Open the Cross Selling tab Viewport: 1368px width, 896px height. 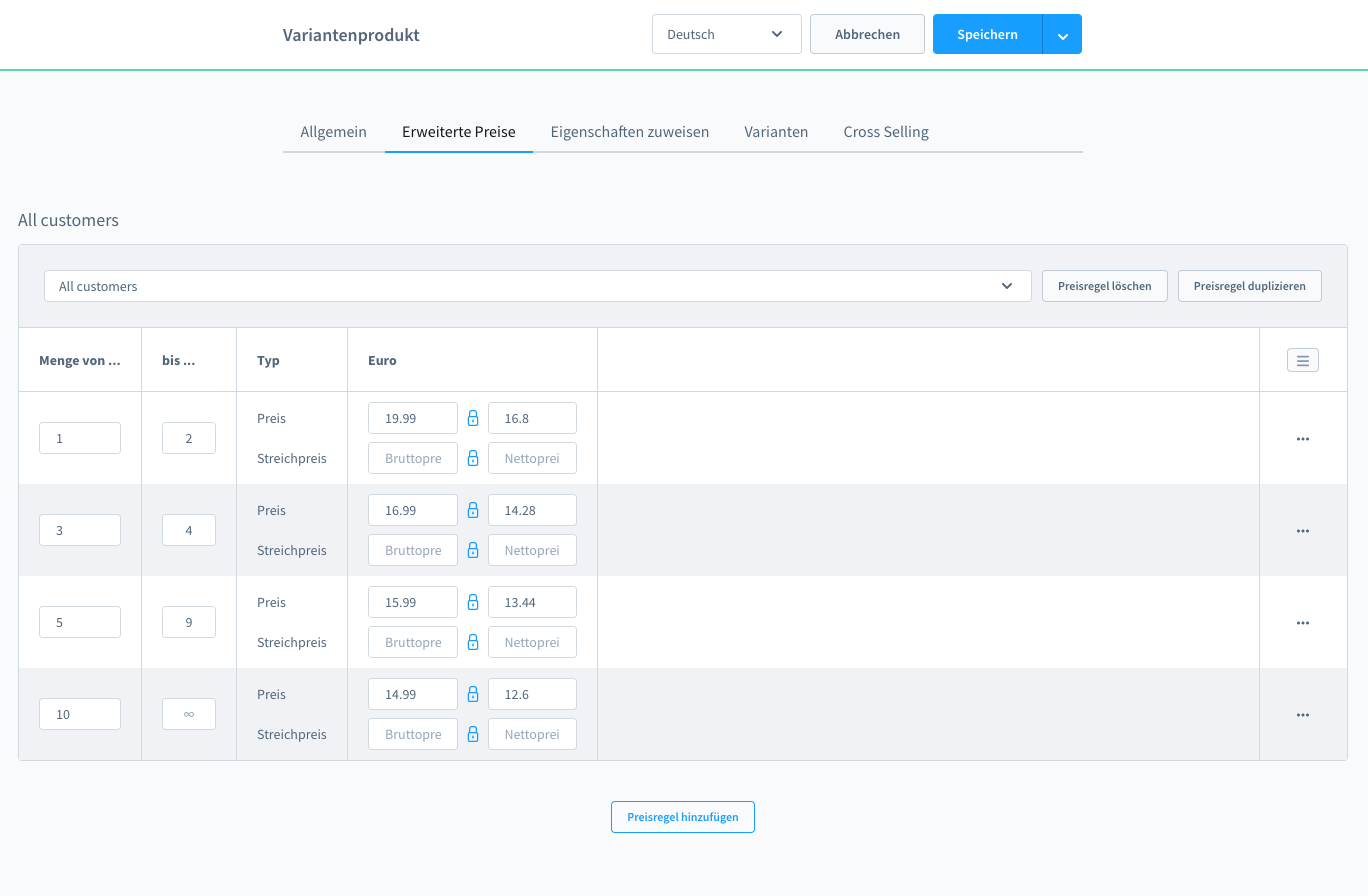click(886, 132)
